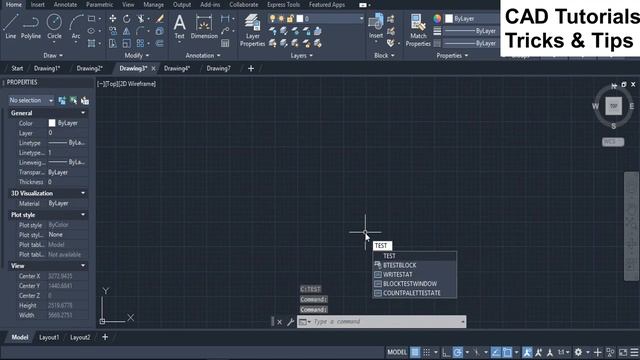Click the Stretch tool icon

(113, 43)
